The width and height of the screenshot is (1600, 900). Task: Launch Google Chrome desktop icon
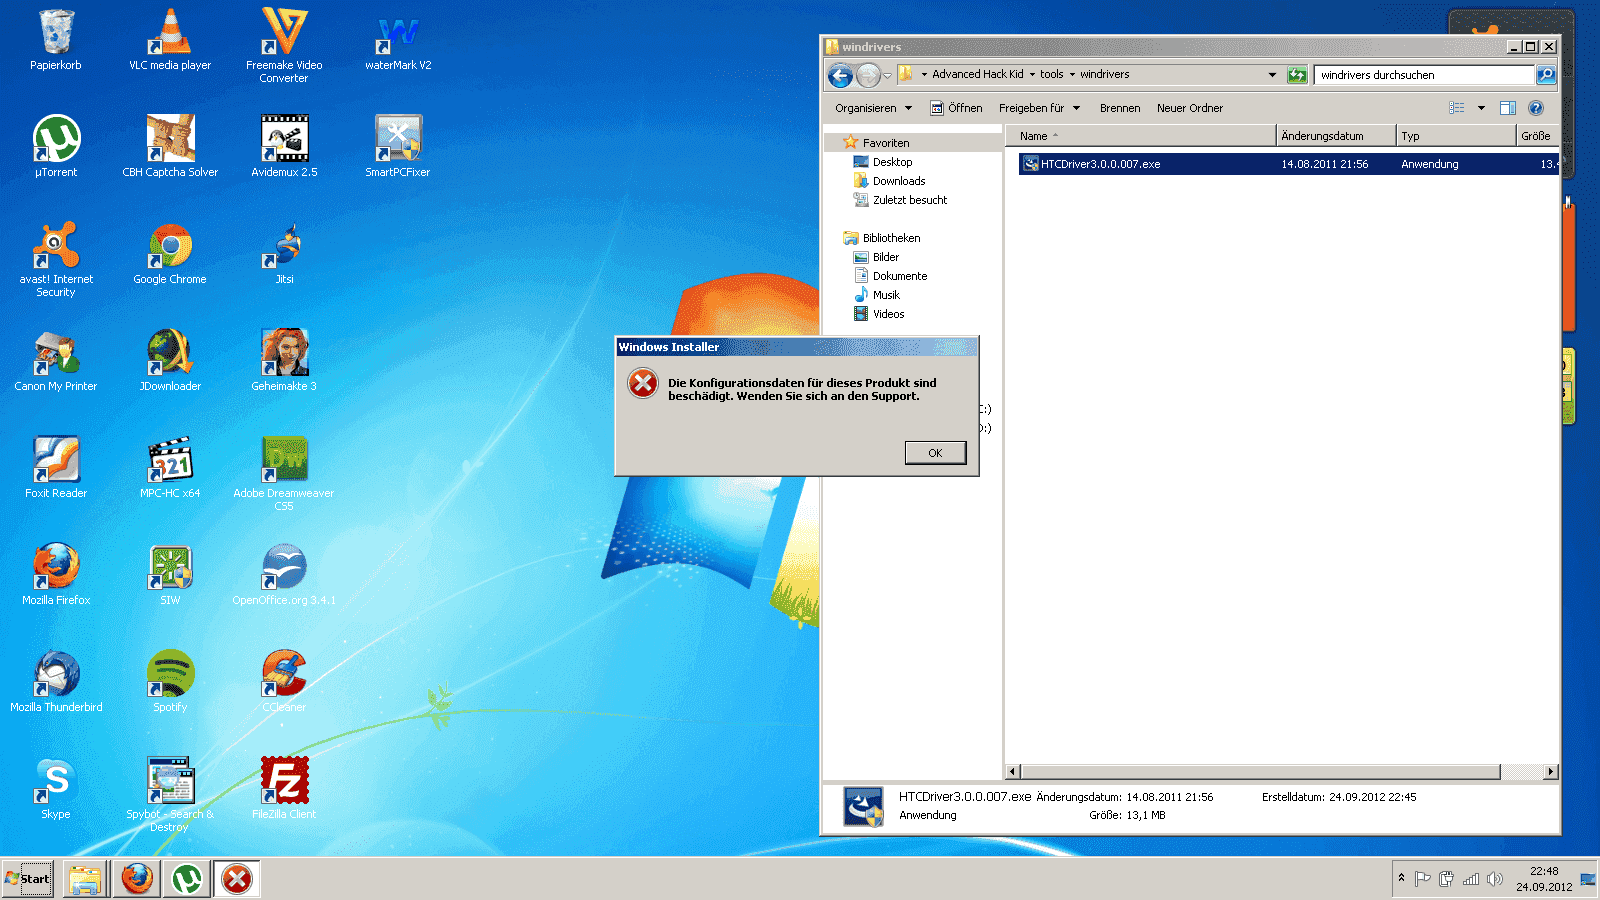170,254
